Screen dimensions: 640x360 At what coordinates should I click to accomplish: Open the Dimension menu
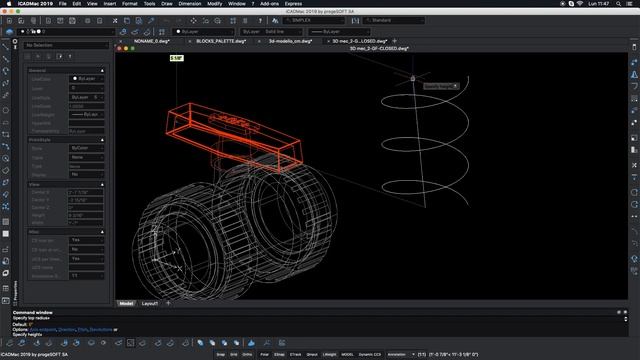click(190, 4)
